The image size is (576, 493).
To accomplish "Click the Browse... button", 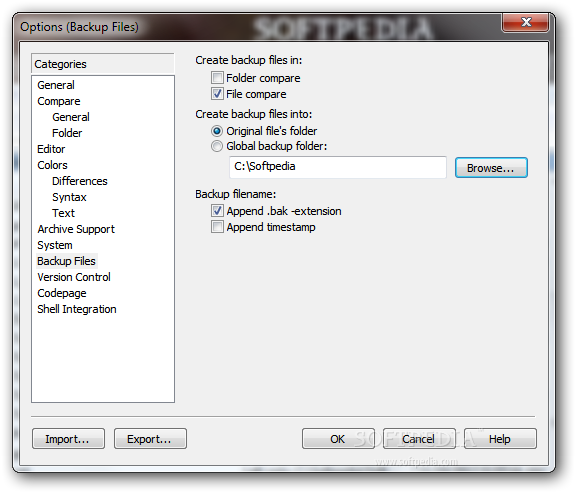I will [491, 168].
